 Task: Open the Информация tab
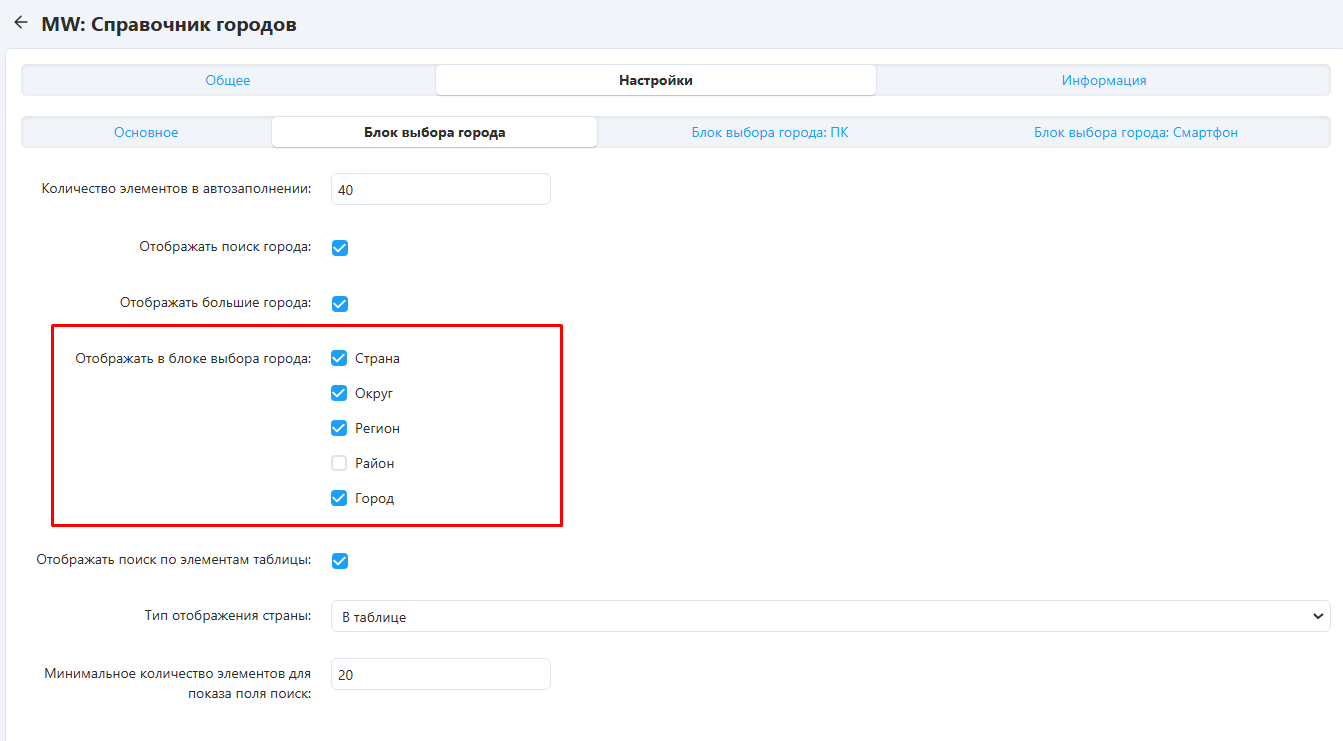[x=1103, y=80]
